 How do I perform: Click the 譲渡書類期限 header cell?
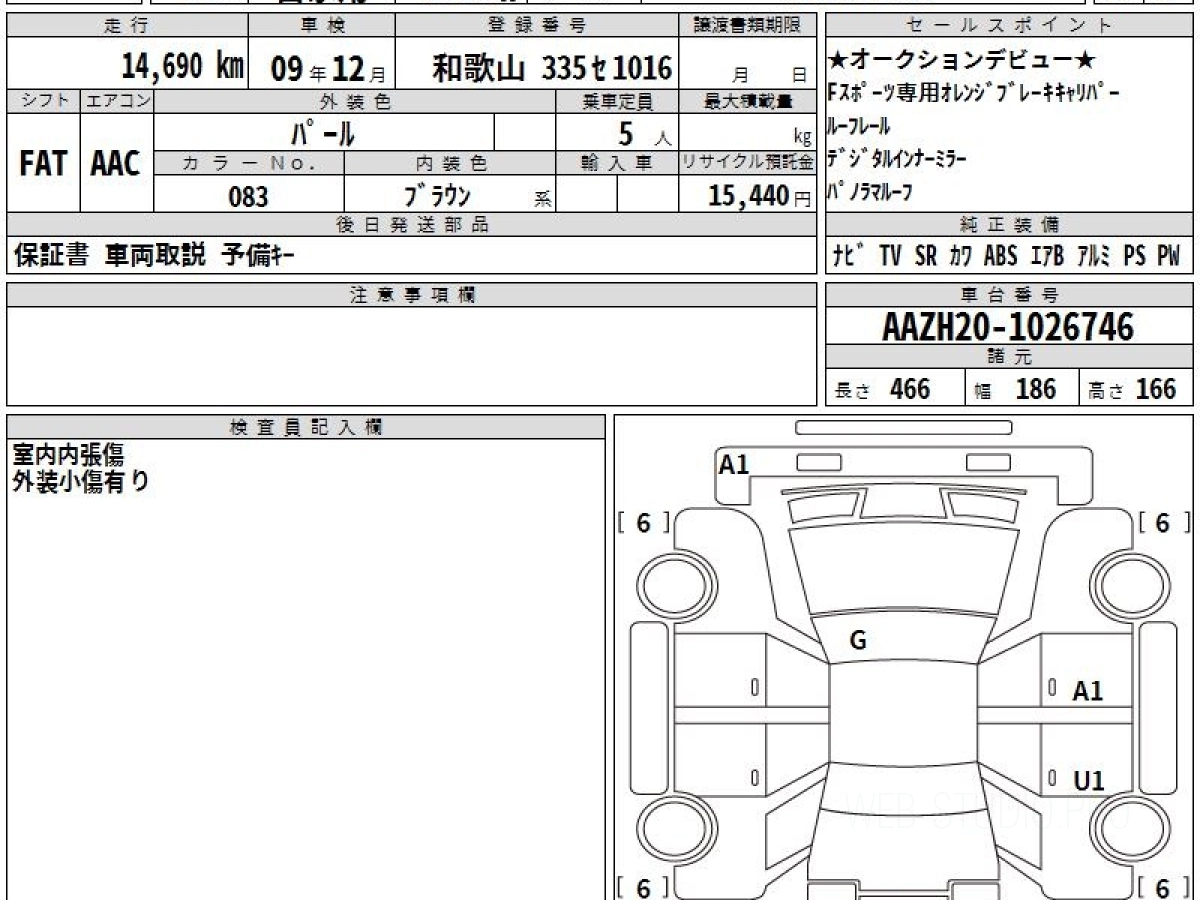pyautogui.click(x=748, y=26)
